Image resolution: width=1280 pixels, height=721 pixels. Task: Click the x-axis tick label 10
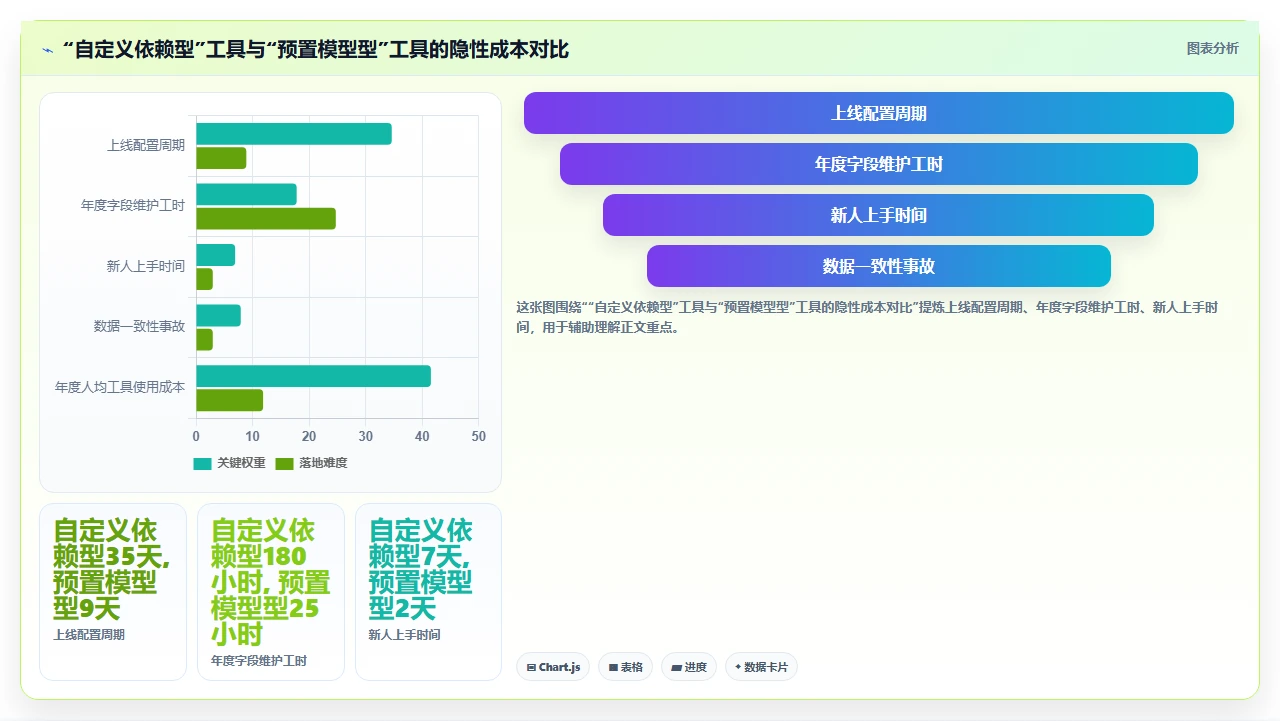tap(253, 436)
